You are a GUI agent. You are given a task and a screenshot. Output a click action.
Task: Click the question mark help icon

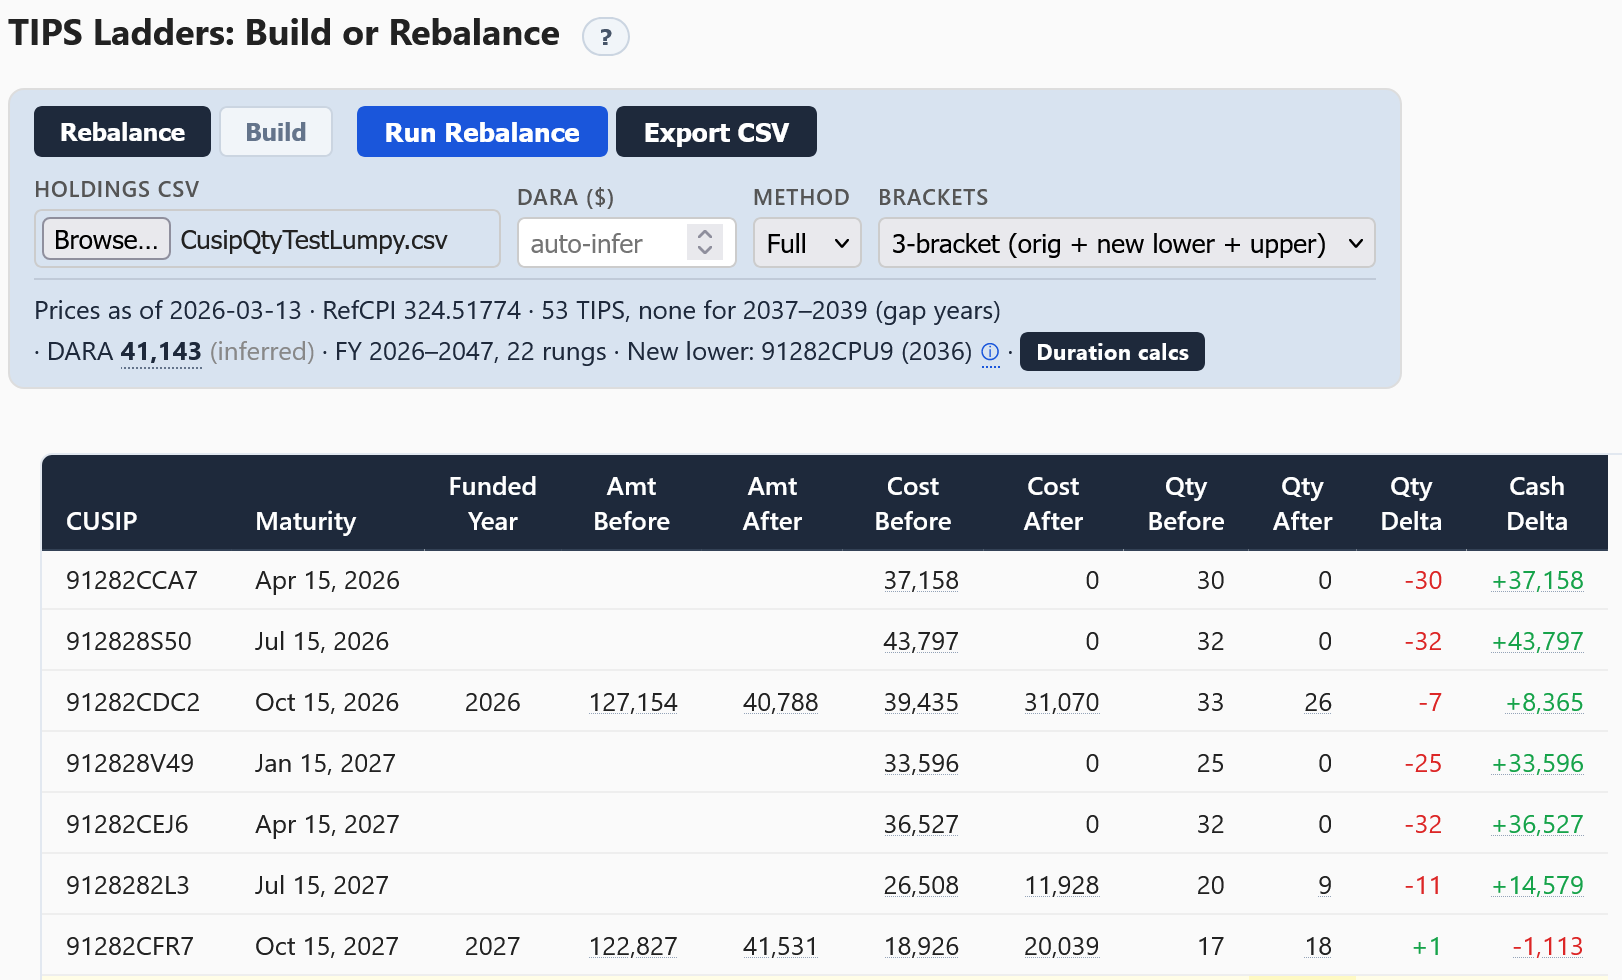[605, 38]
